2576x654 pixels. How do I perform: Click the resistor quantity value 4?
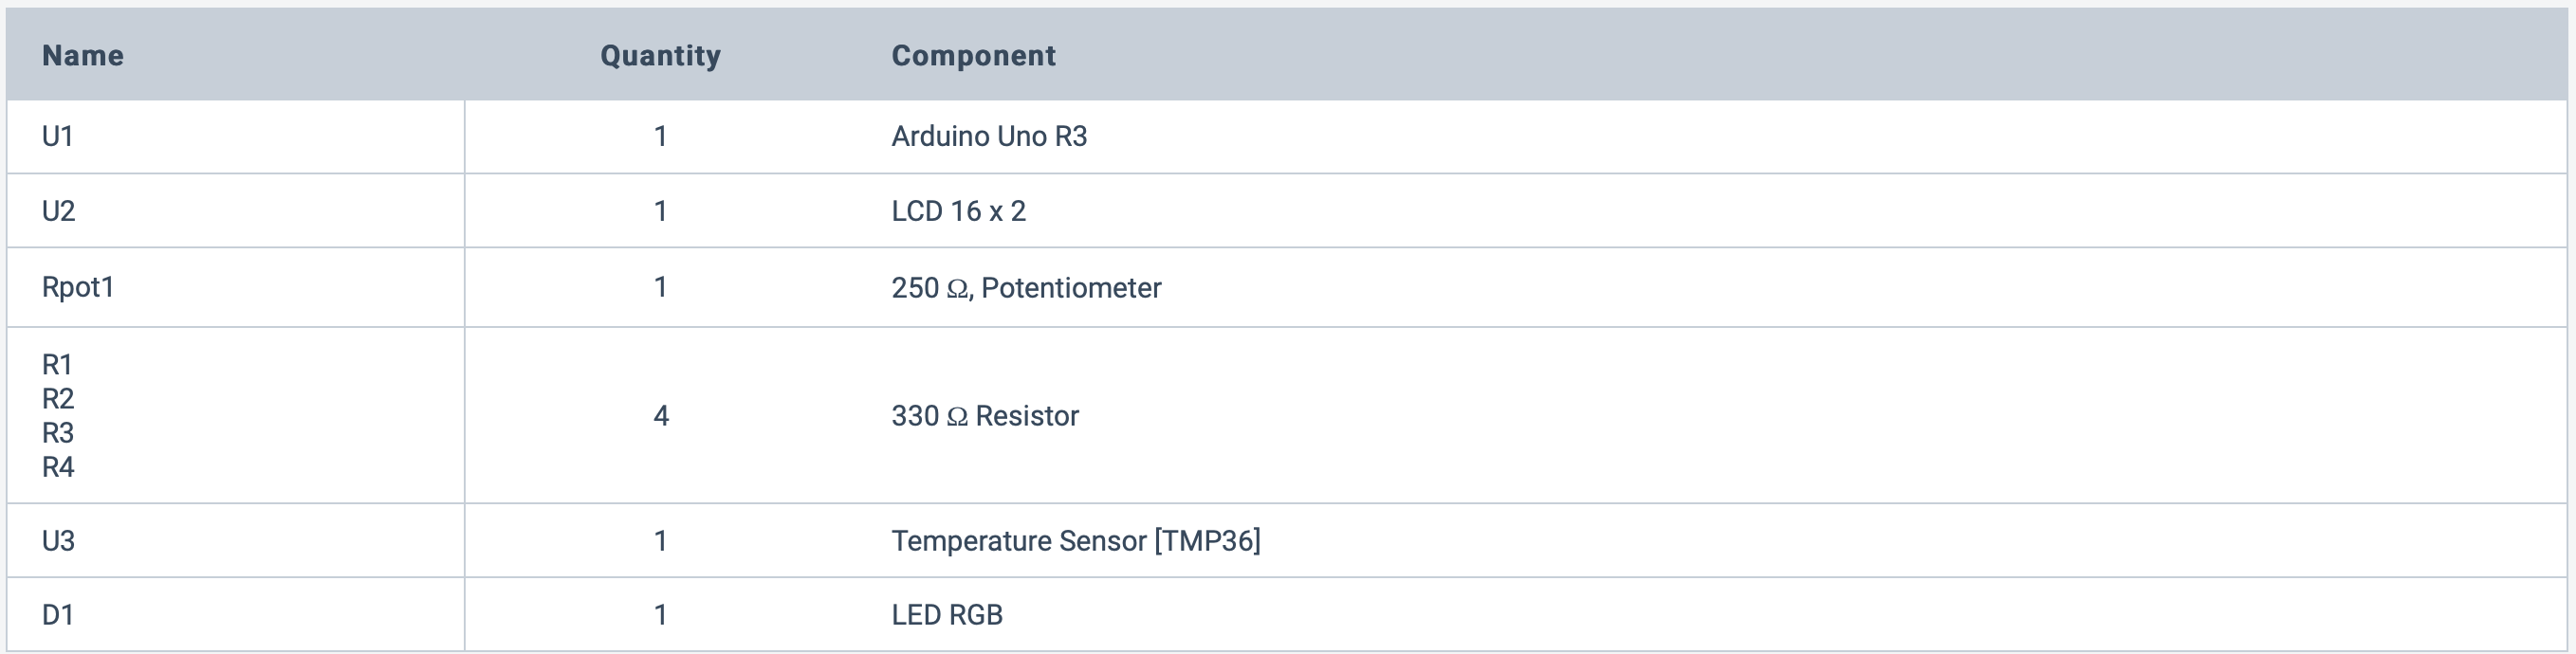coord(661,416)
